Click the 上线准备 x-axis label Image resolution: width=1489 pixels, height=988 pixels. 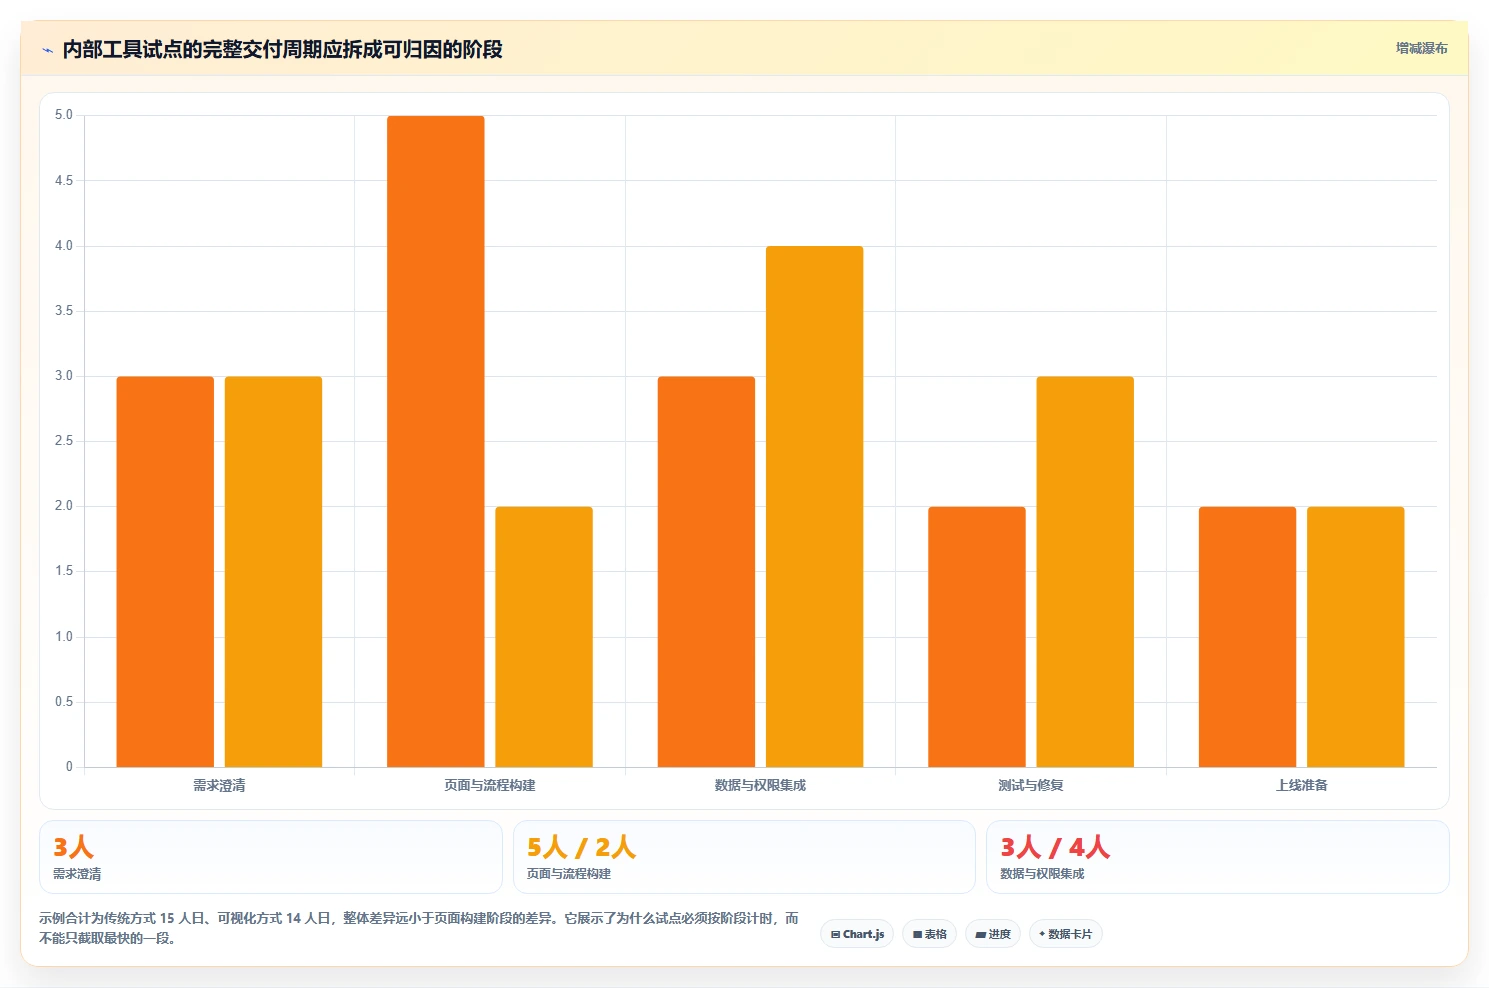tap(1301, 786)
